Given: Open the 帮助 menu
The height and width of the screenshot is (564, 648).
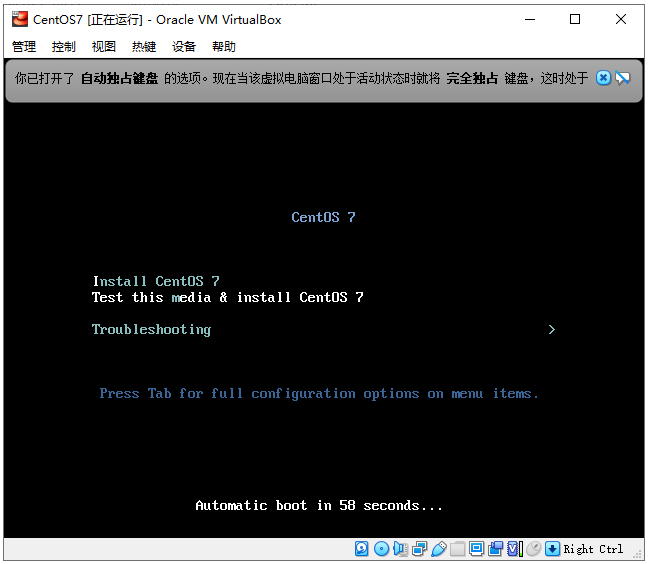Looking at the screenshot, I should click(x=224, y=47).
